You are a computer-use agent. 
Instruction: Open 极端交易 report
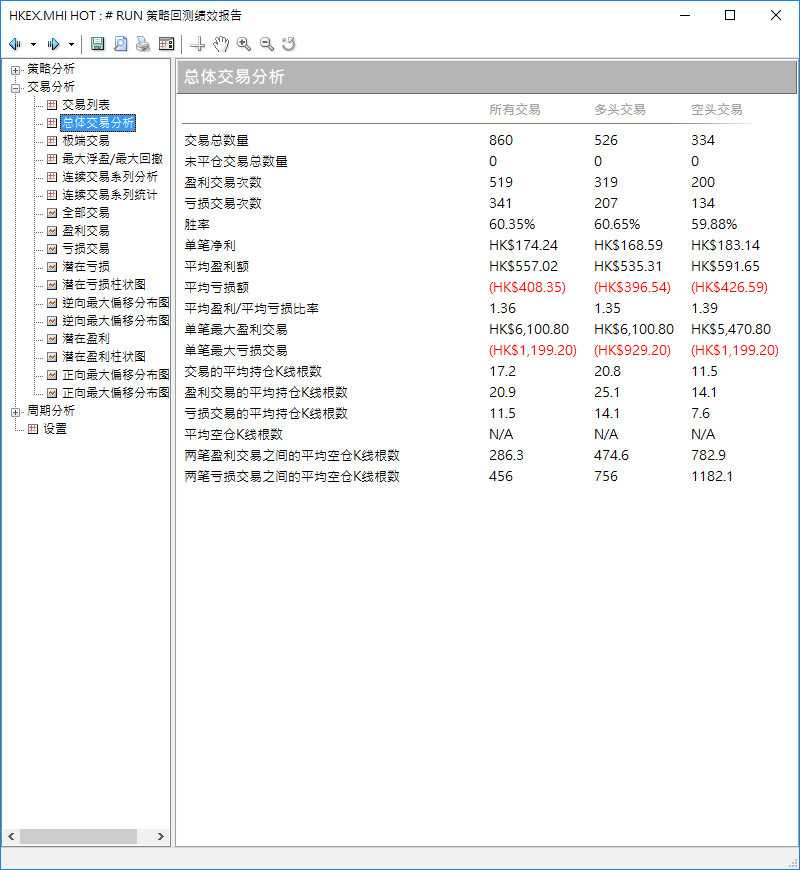(86, 141)
